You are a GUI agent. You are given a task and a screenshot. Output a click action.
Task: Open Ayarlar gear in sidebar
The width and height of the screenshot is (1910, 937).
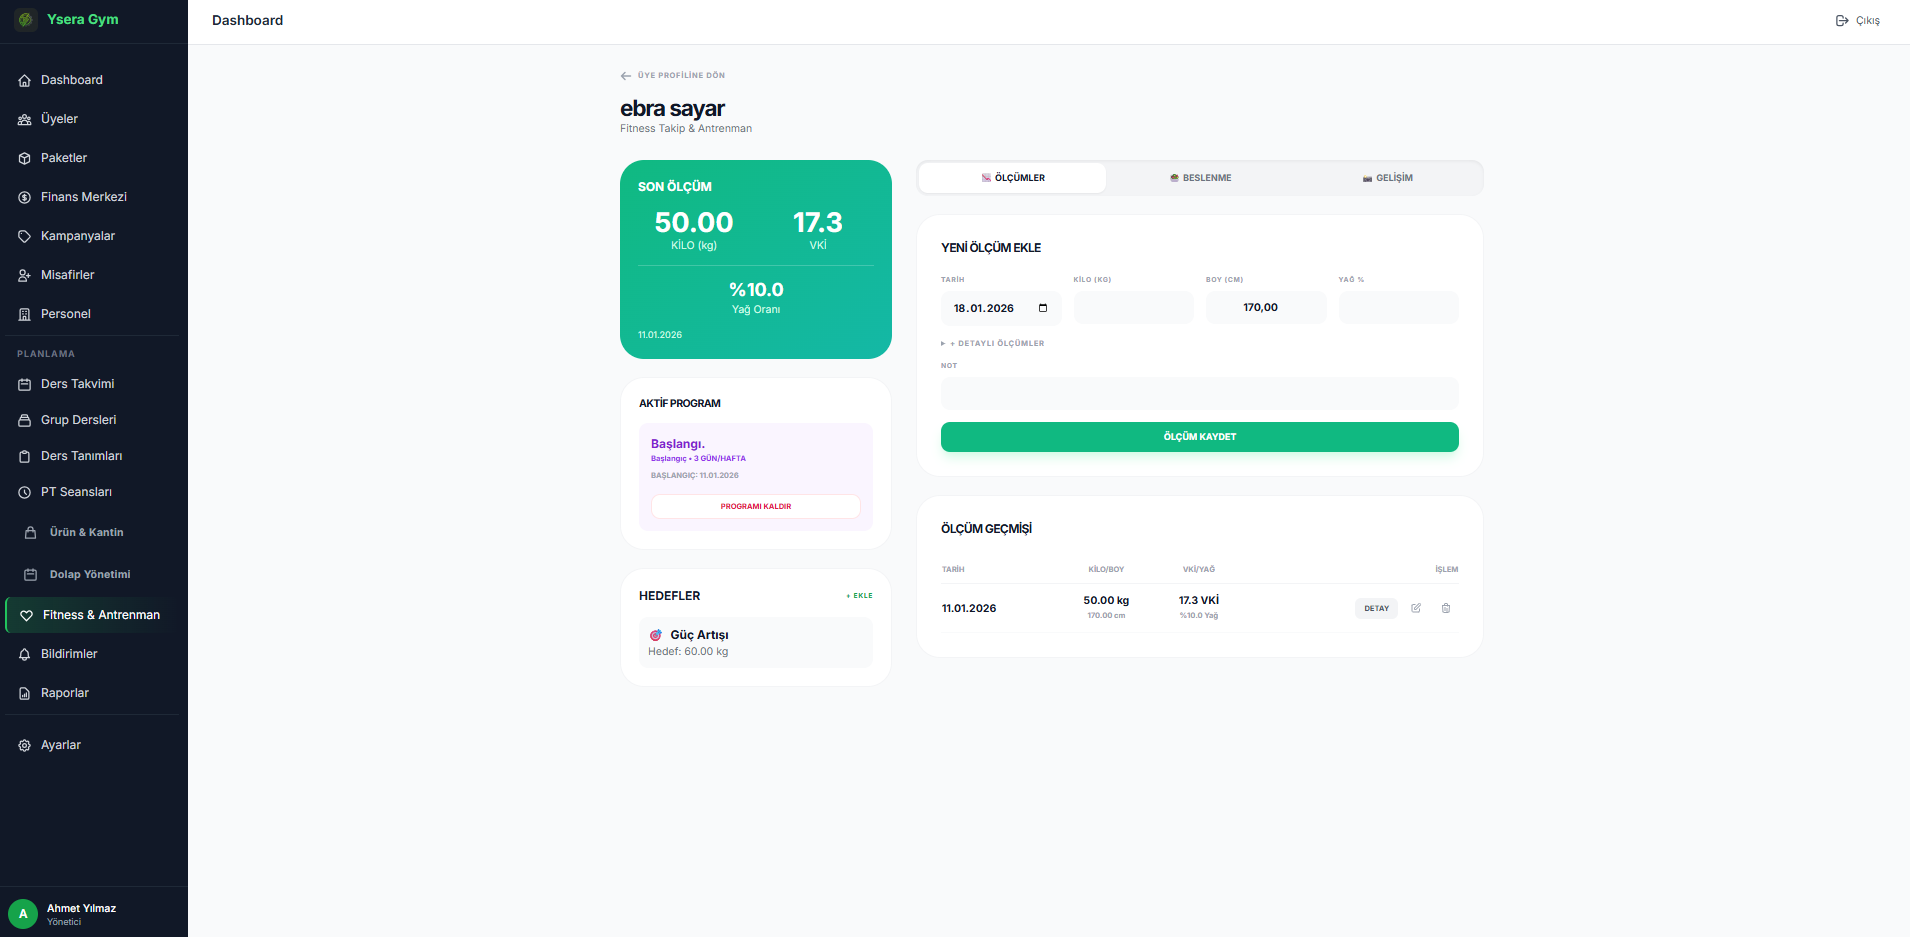tap(25, 745)
